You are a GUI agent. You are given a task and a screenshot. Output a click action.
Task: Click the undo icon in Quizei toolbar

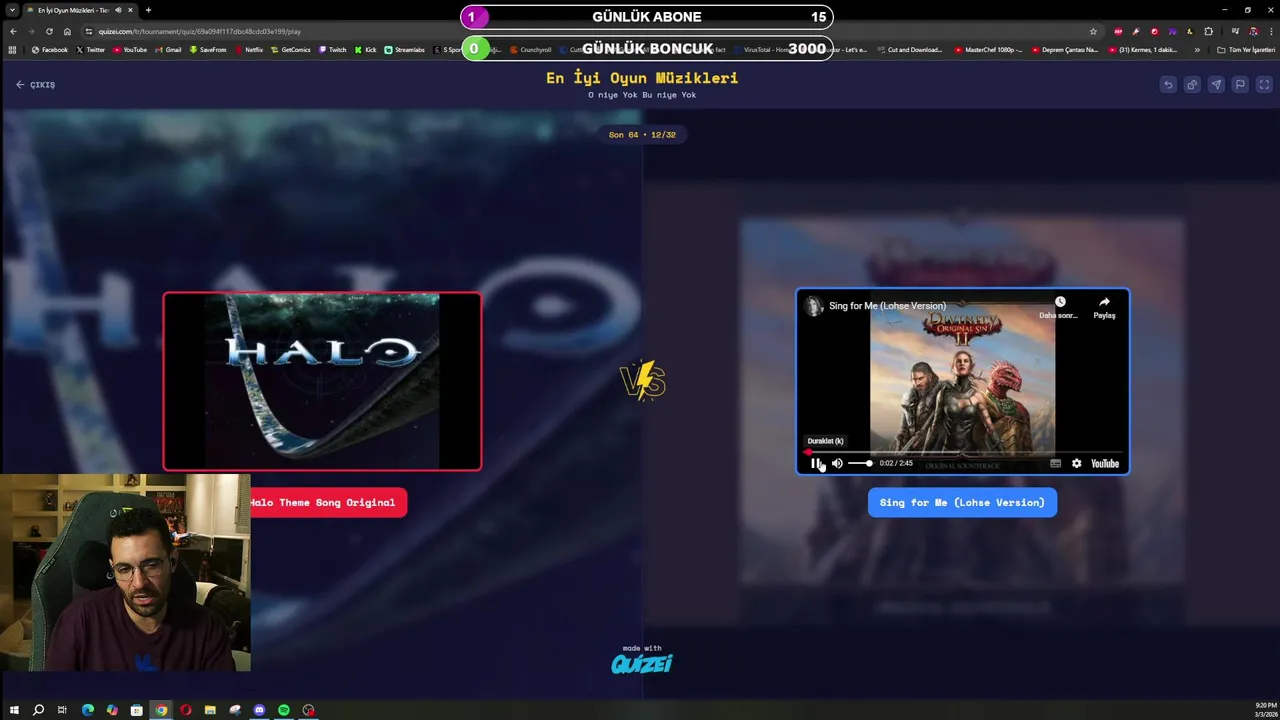[x=1168, y=85]
